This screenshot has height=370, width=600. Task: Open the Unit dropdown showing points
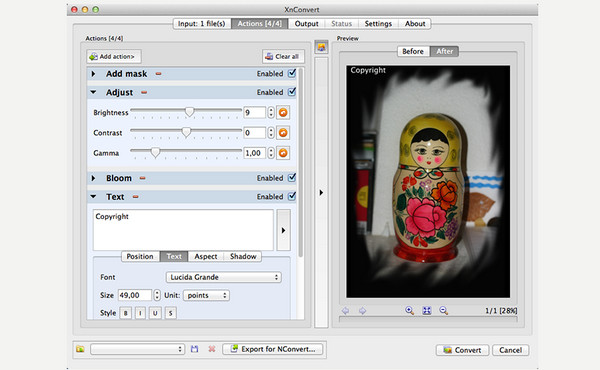tap(207, 295)
